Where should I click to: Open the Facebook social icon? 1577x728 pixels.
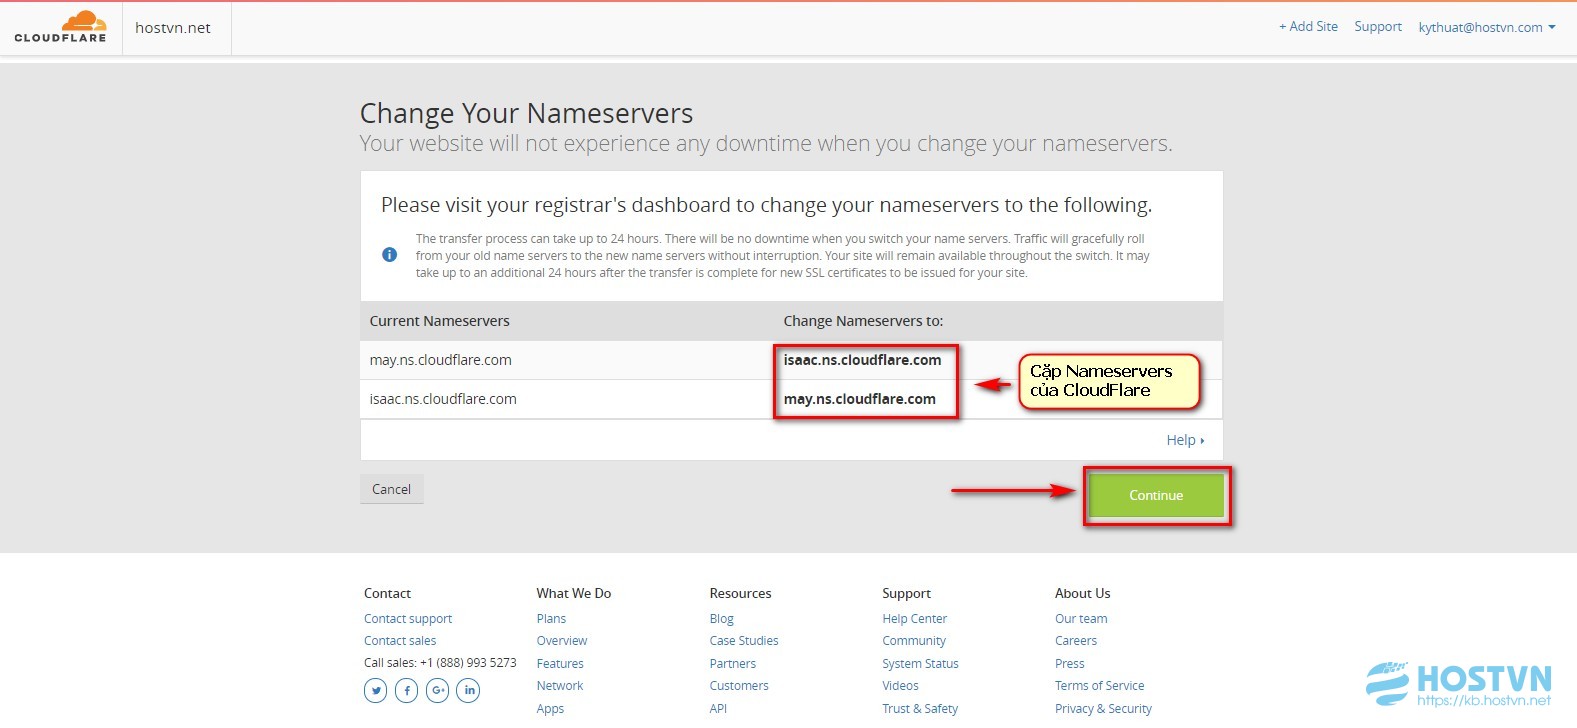pyautogui.click(x=406, y=690)
